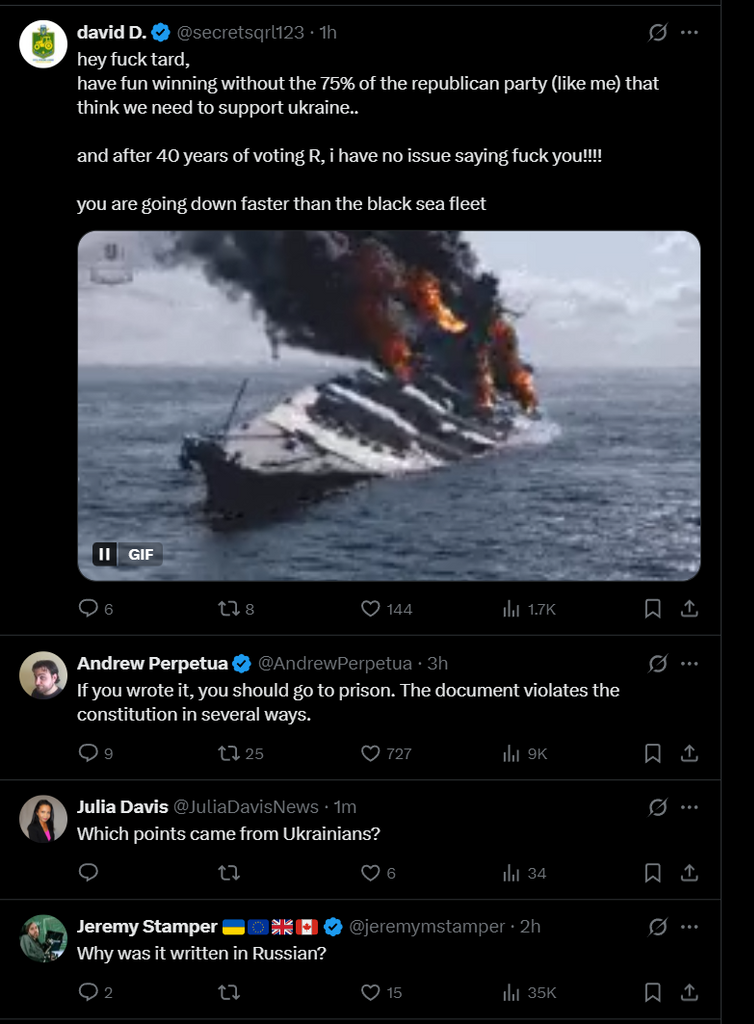
Task: Pause the sinking ship GIF
Action: 105,553
